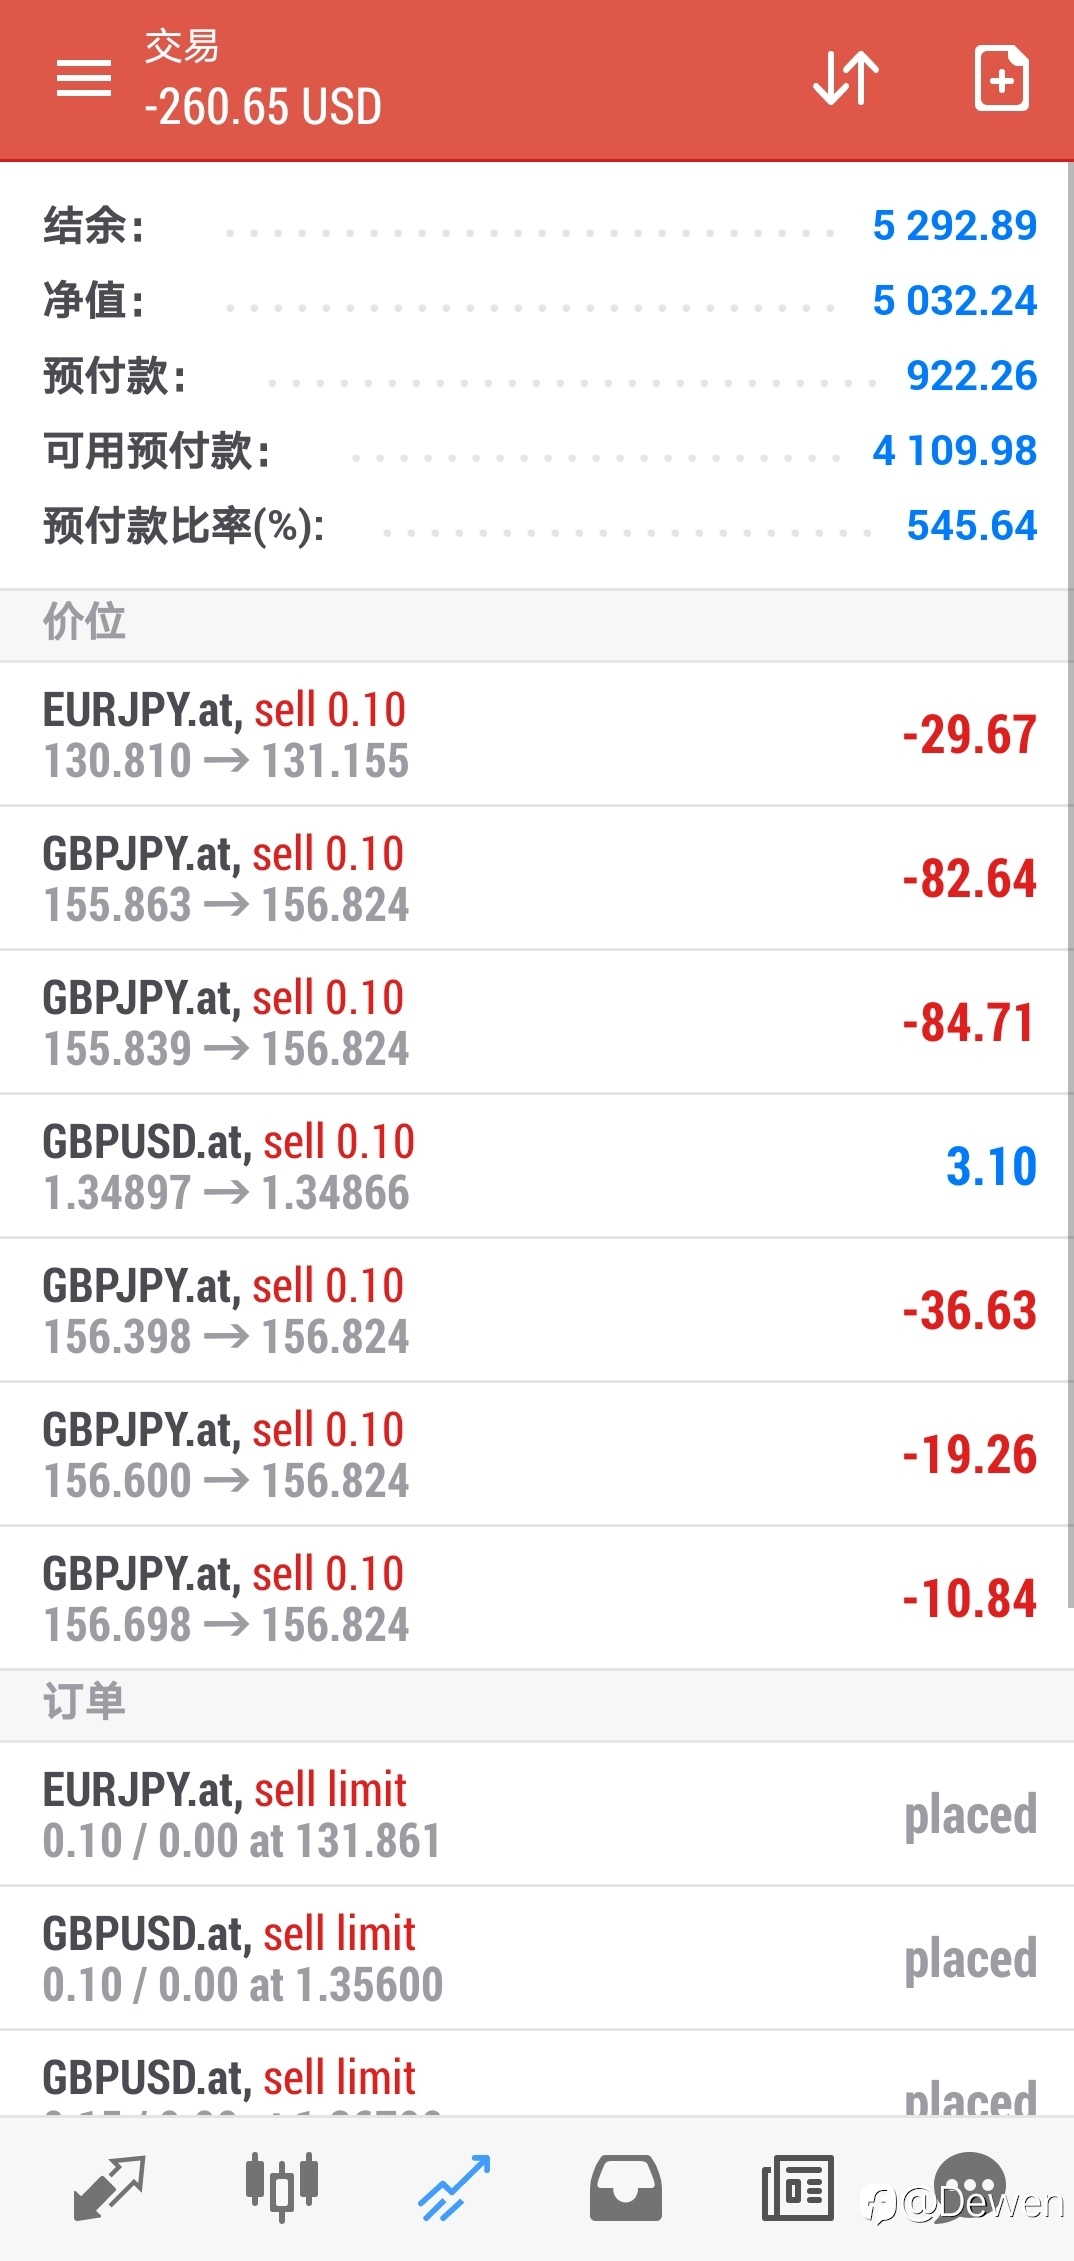Select the Trade tab icon
Image resolution: width=1074 pixels, height=2261 pixels.
point(454,2188)
